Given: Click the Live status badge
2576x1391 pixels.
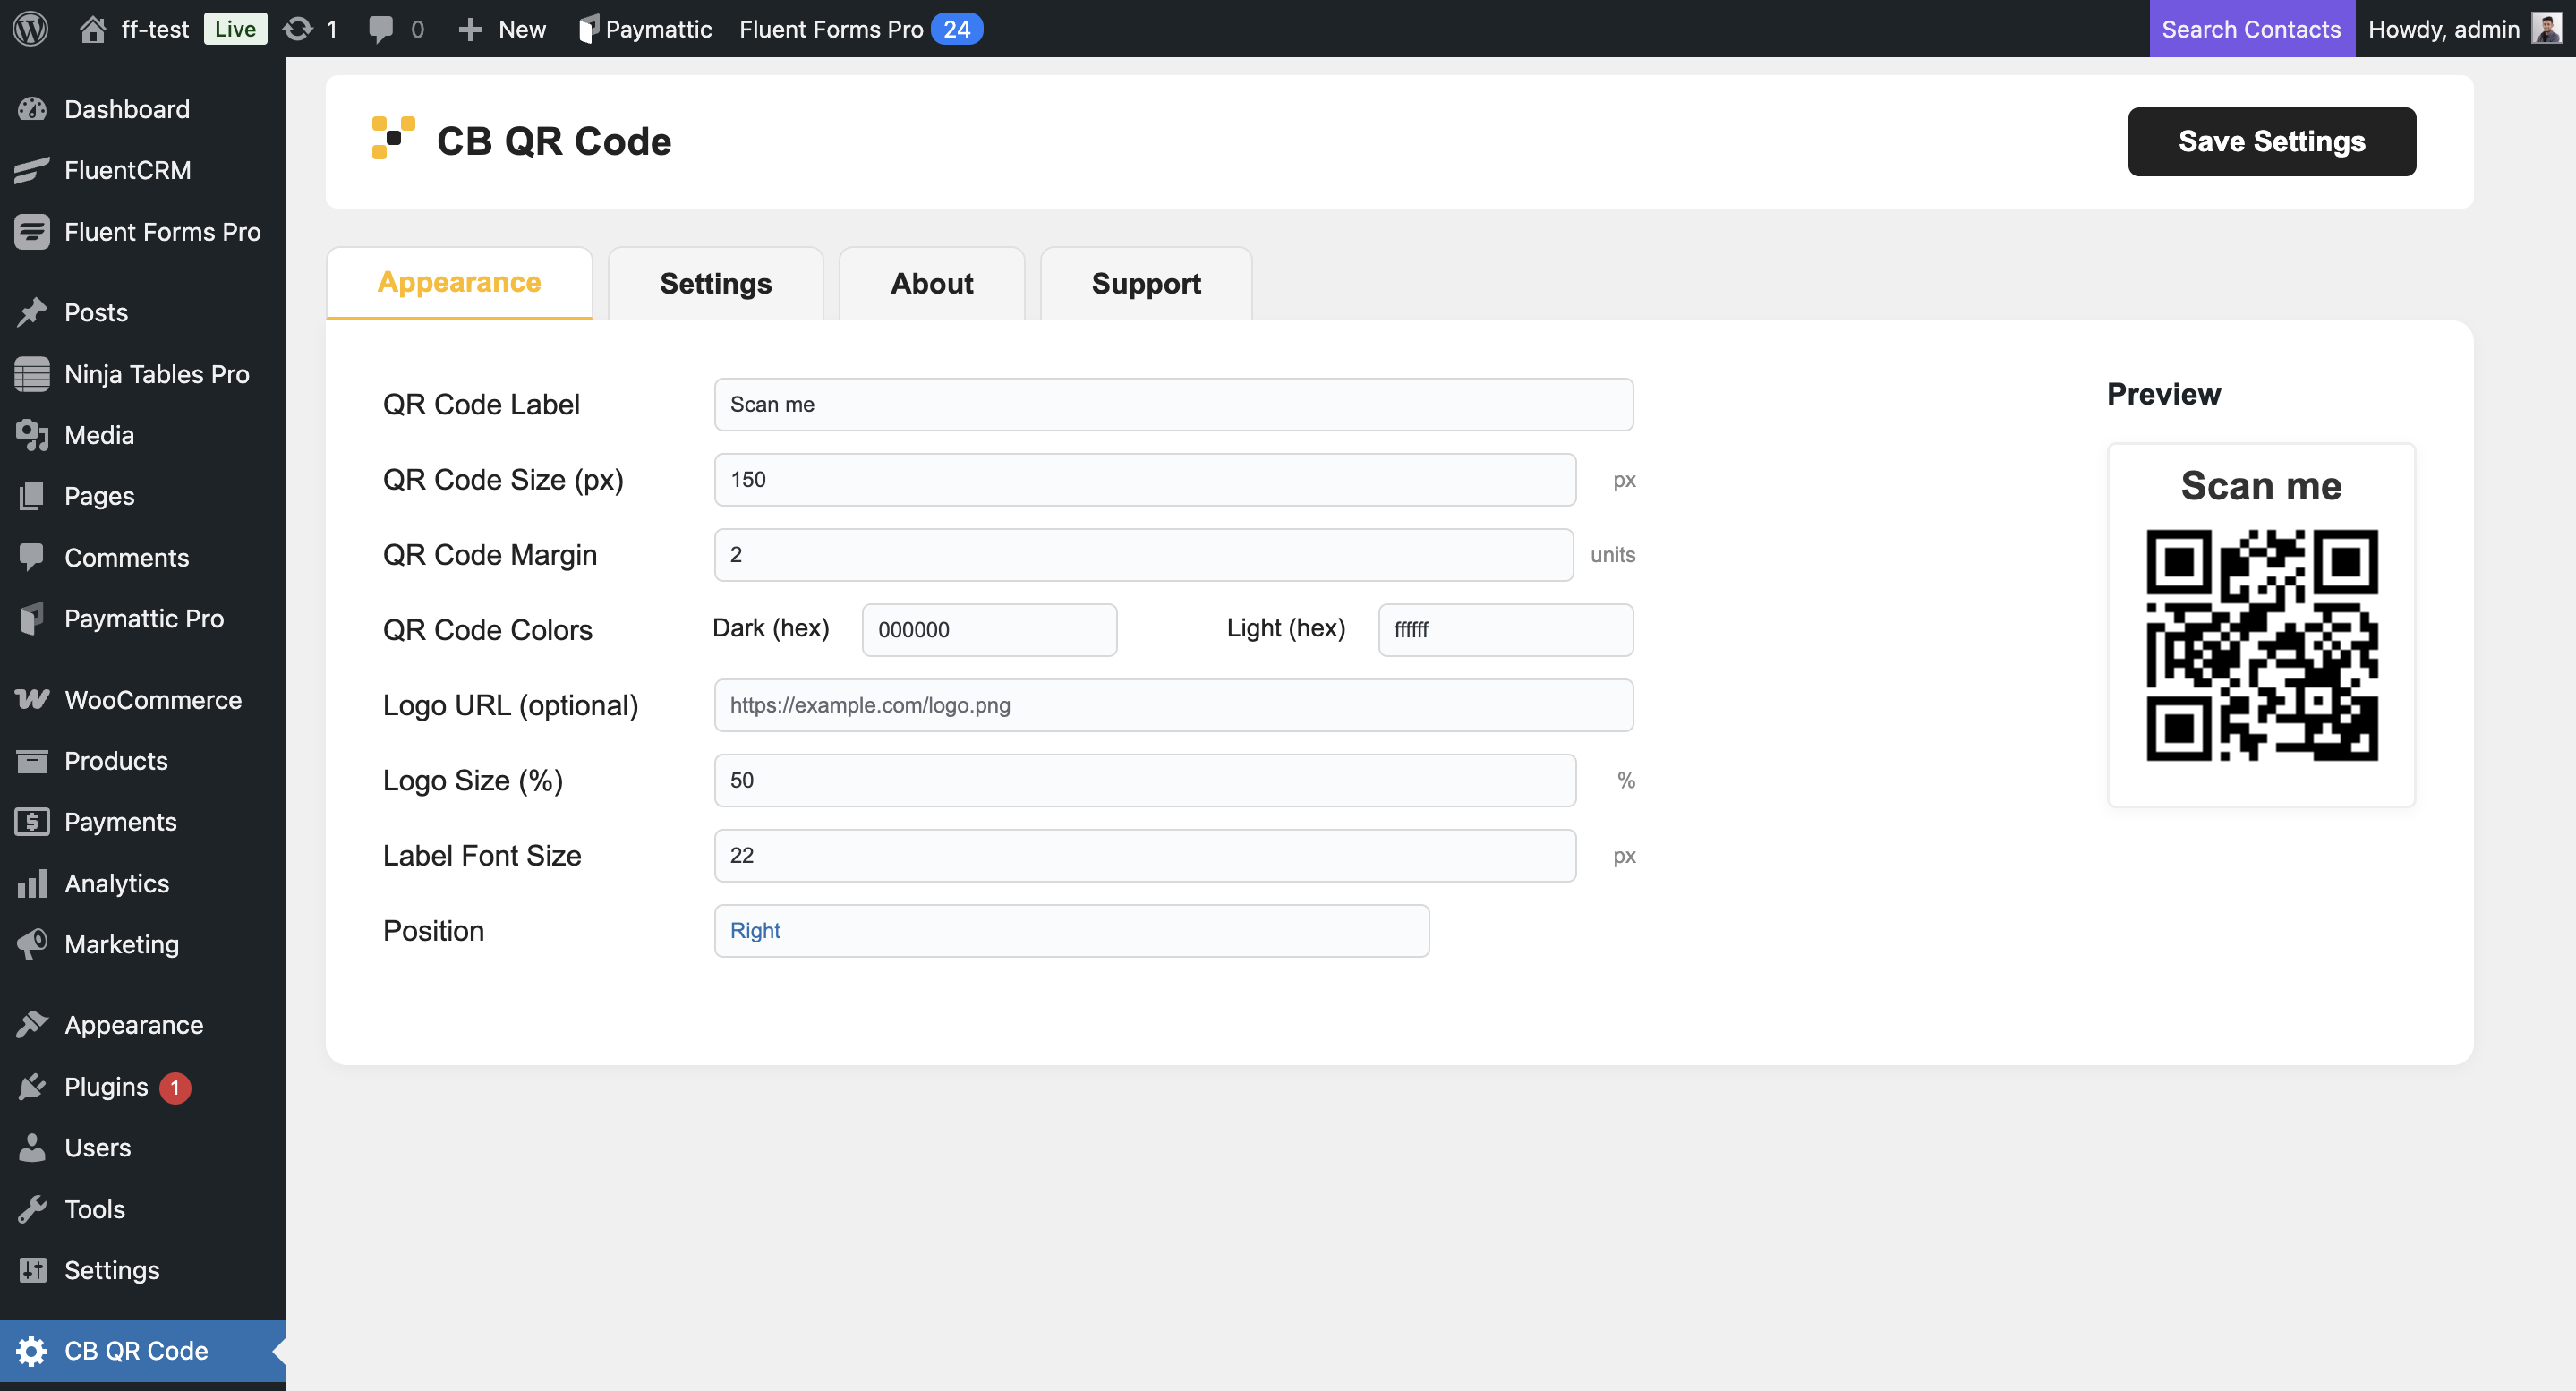Looking at the screenshot, I should tap(235, 29).
